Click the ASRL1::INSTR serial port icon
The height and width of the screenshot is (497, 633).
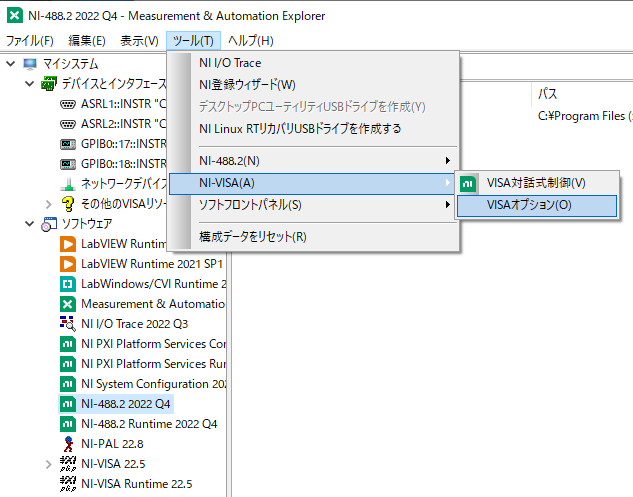tap(68, 104)
